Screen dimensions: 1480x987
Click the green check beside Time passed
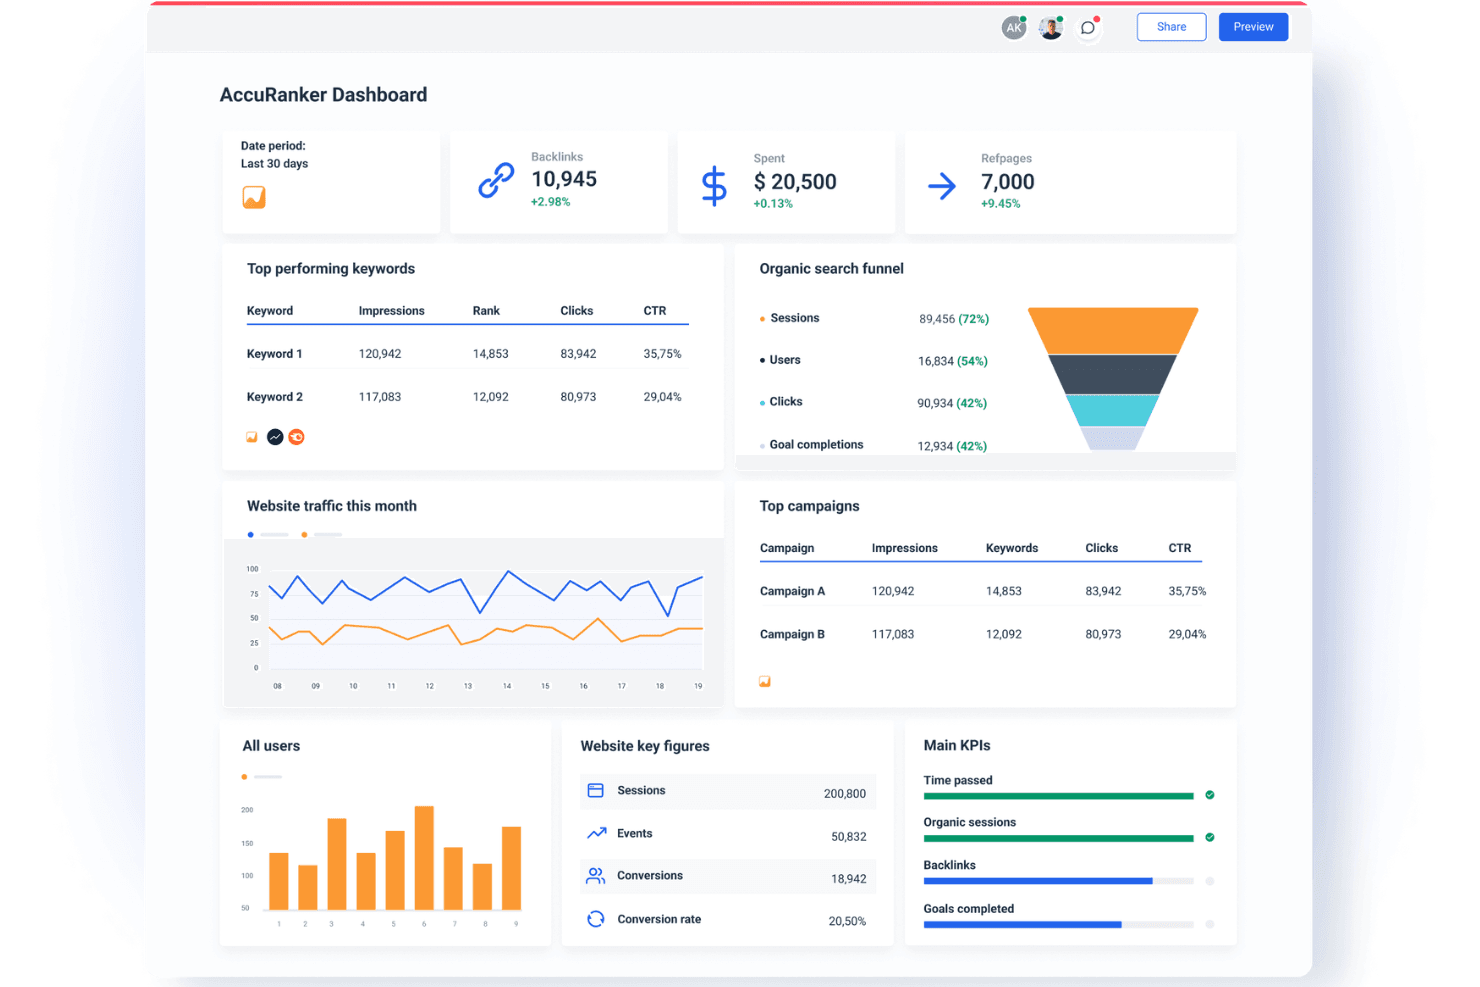[1210, 795]
